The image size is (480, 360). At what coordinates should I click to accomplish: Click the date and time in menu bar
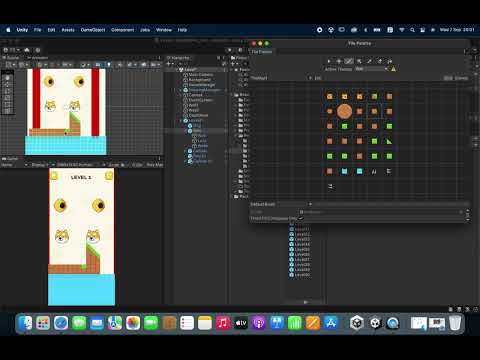pos(457,30)
